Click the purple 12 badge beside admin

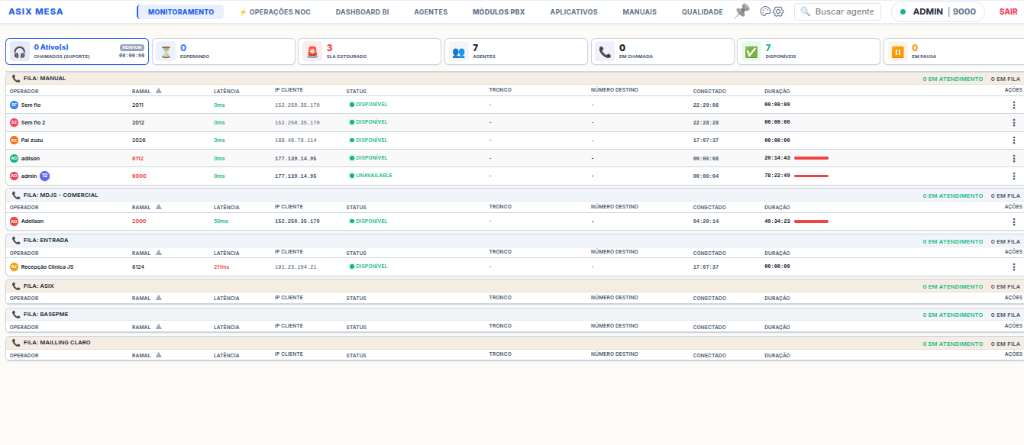(x=44, y=176)
